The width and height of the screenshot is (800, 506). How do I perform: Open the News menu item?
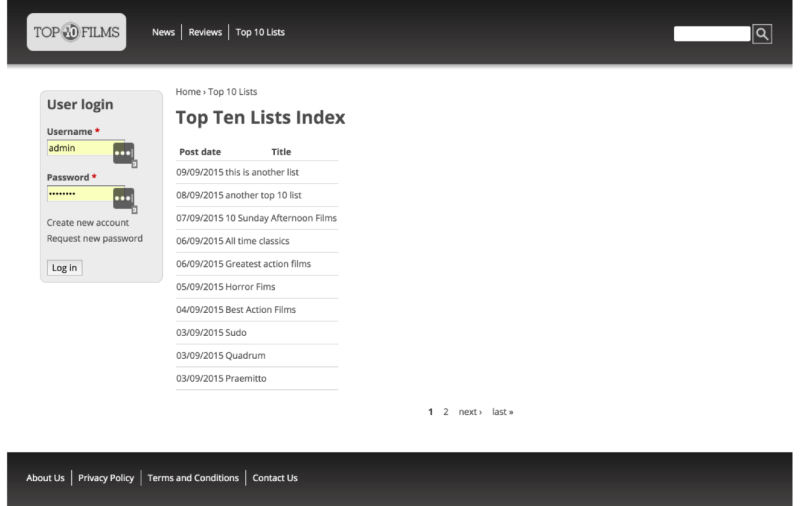pos(163,32)
